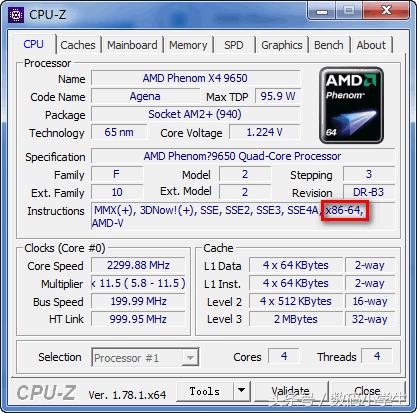Go to the SPD tab
This screenshot has width=417, height=413.
click(234, 45)
